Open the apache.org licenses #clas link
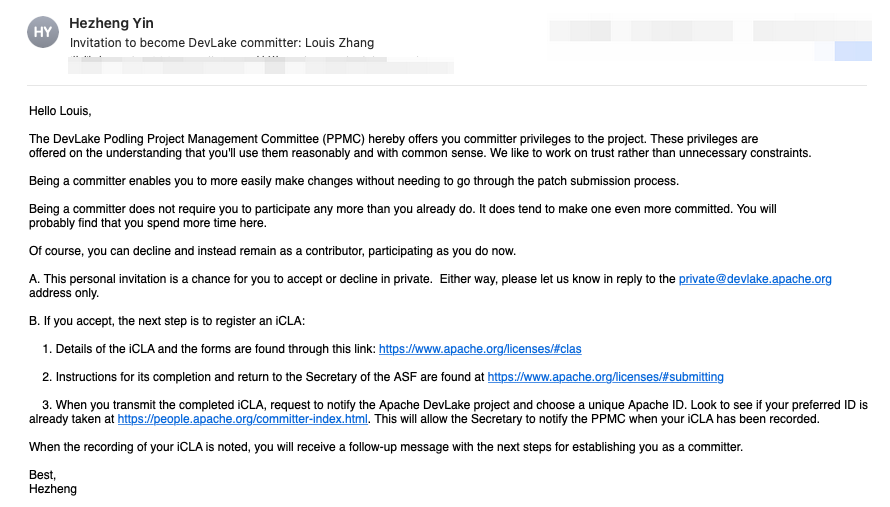The height and width of the screenshot is (507, 890). (480, 349)
